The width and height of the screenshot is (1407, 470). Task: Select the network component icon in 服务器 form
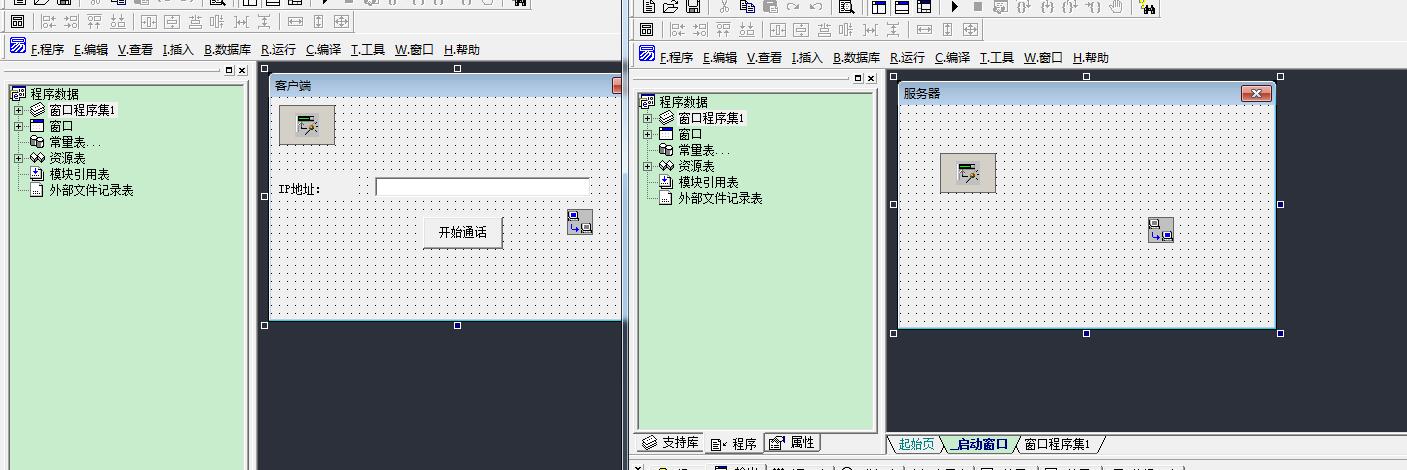click(x=1160, y=230)
